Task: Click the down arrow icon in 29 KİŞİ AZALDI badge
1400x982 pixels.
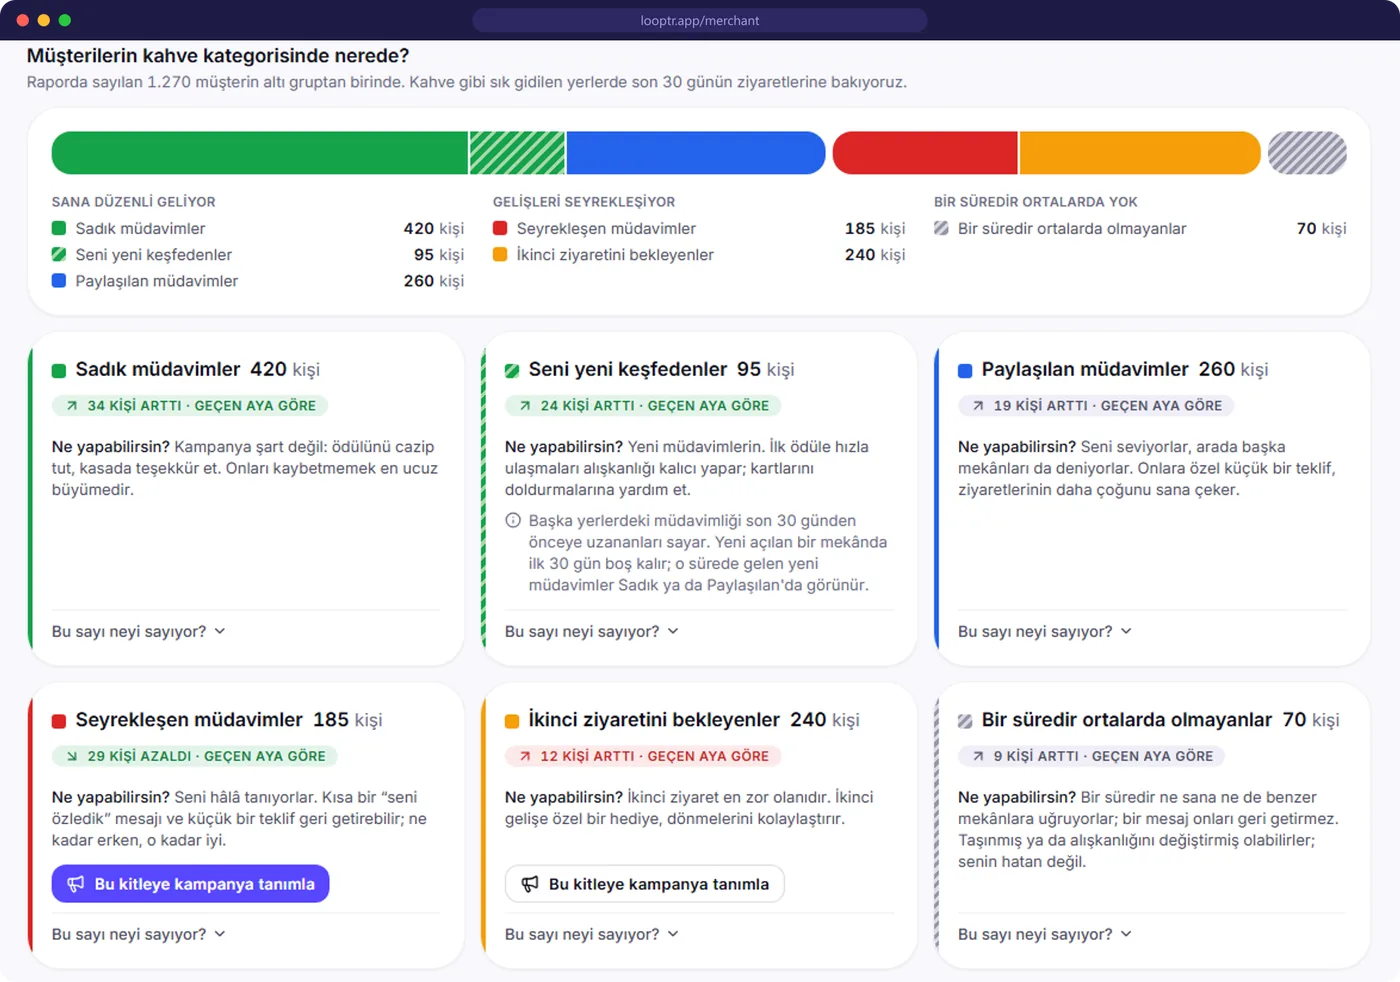Action: [72, 756]
